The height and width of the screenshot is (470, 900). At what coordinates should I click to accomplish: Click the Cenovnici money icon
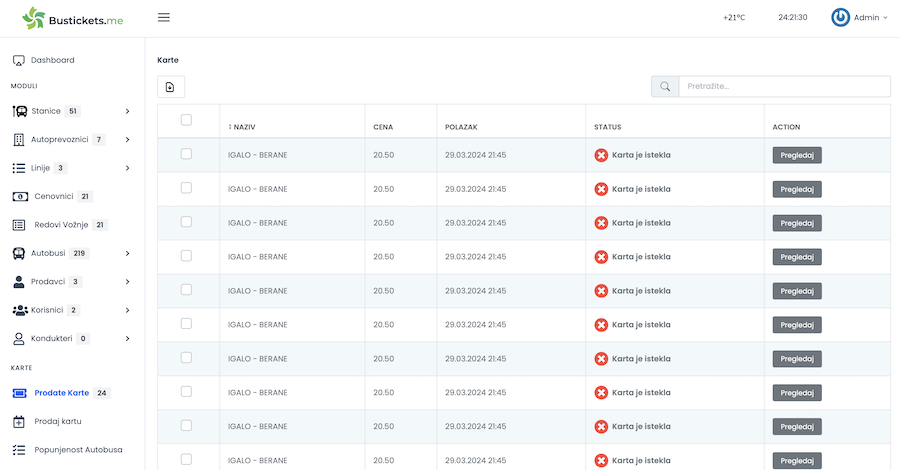point(20,196)
